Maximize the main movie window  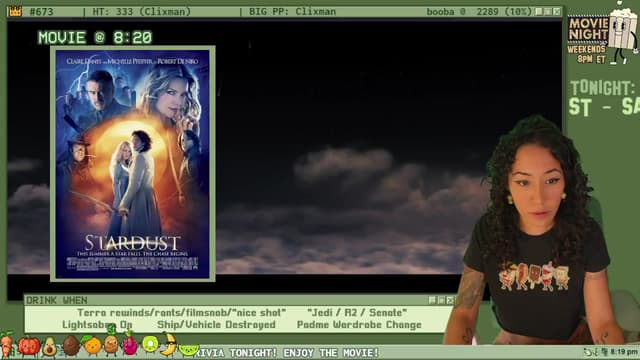tap(548, 11)
